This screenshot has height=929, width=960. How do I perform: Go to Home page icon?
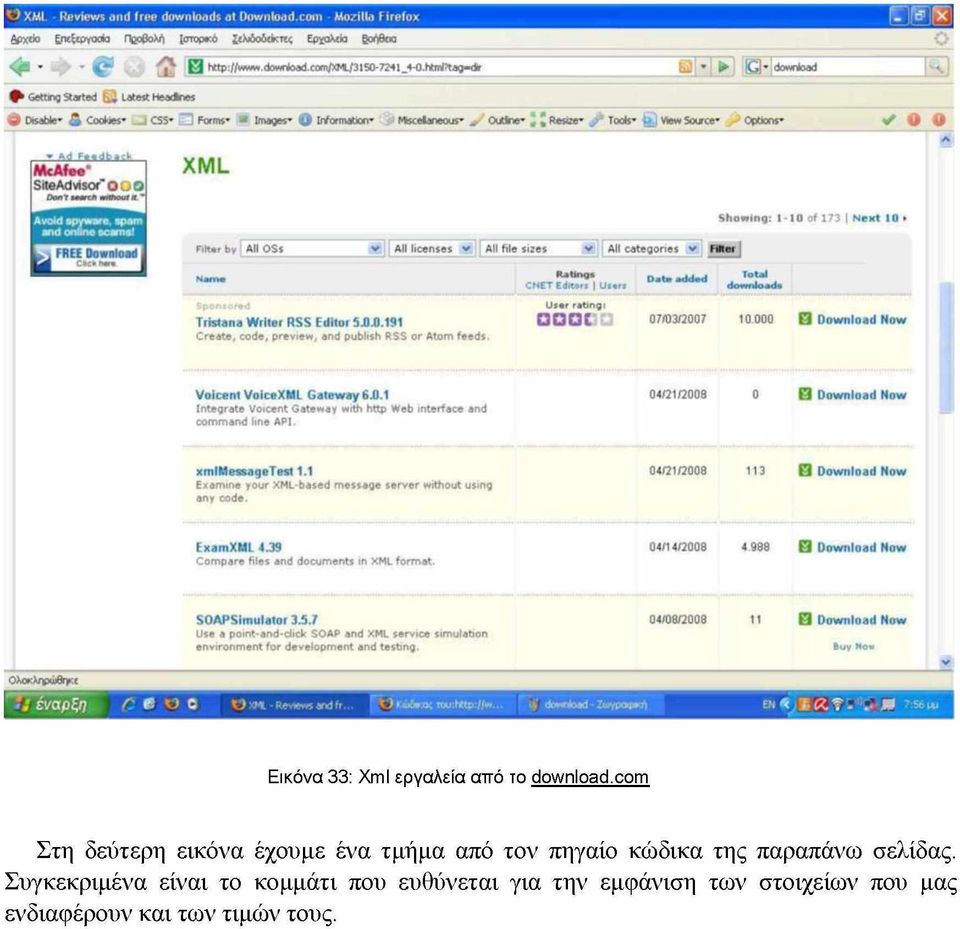pyautogui.click(x=165, y=66)
